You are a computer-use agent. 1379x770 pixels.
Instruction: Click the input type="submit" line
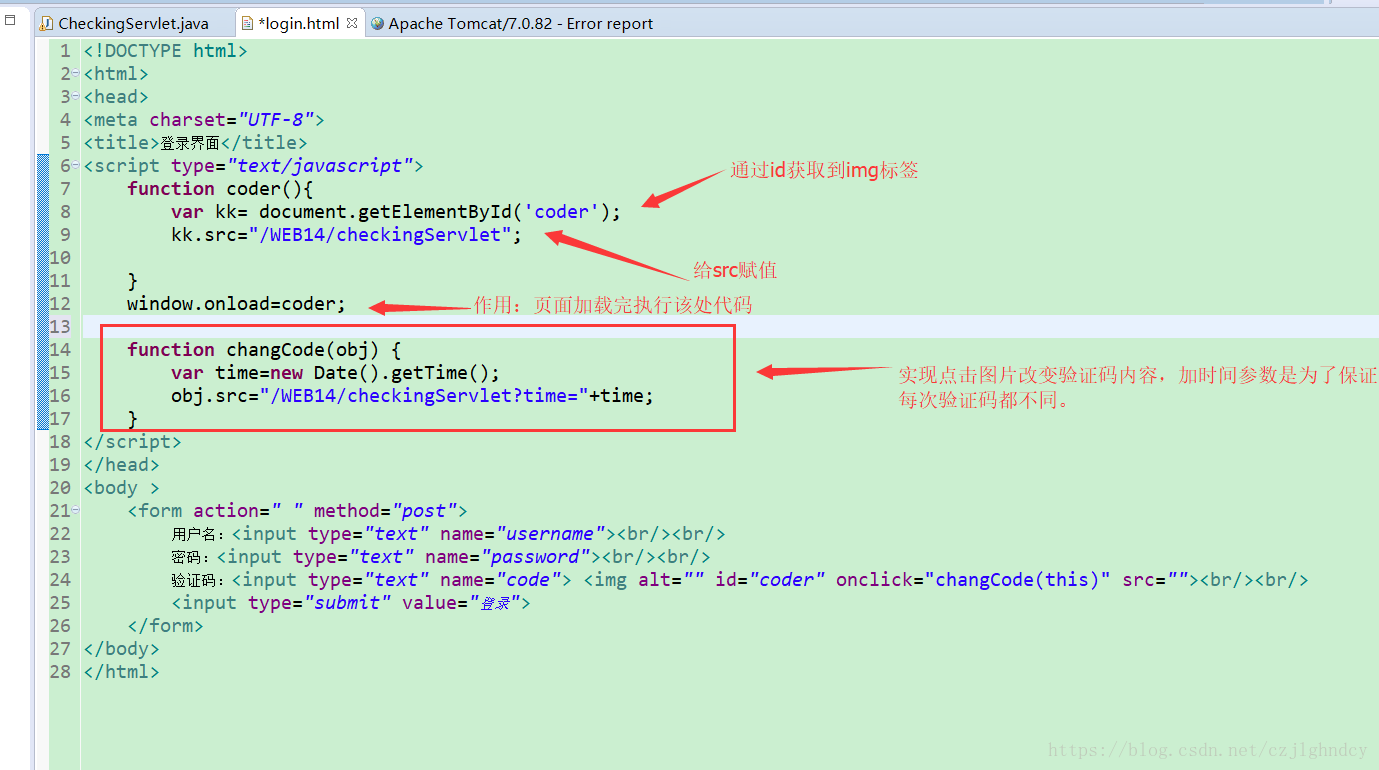pos(350,603)
